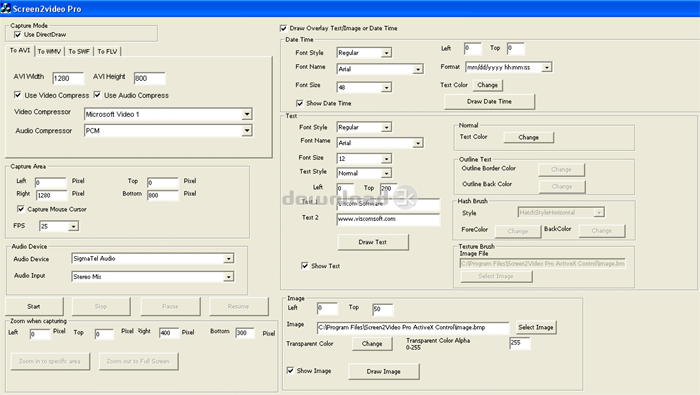Click the Image section Top field
The width and height of the screenshot is (700, 395).
[x=383, y=309]
